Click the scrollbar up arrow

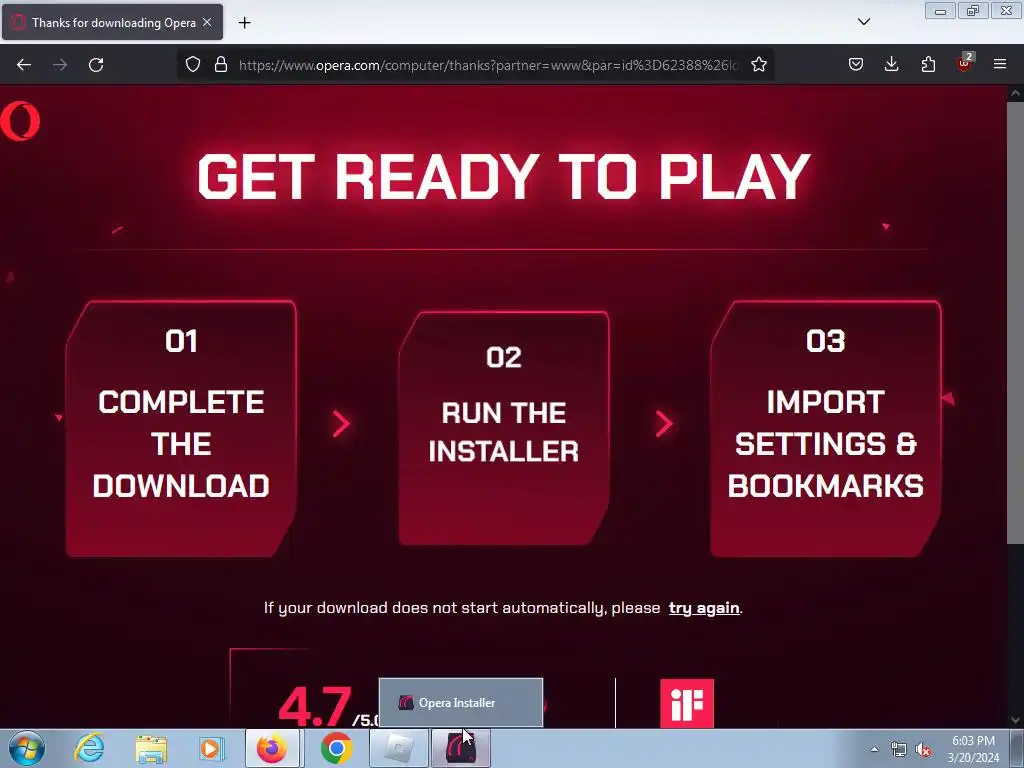pyautogui.click(x=1015, y=93)
